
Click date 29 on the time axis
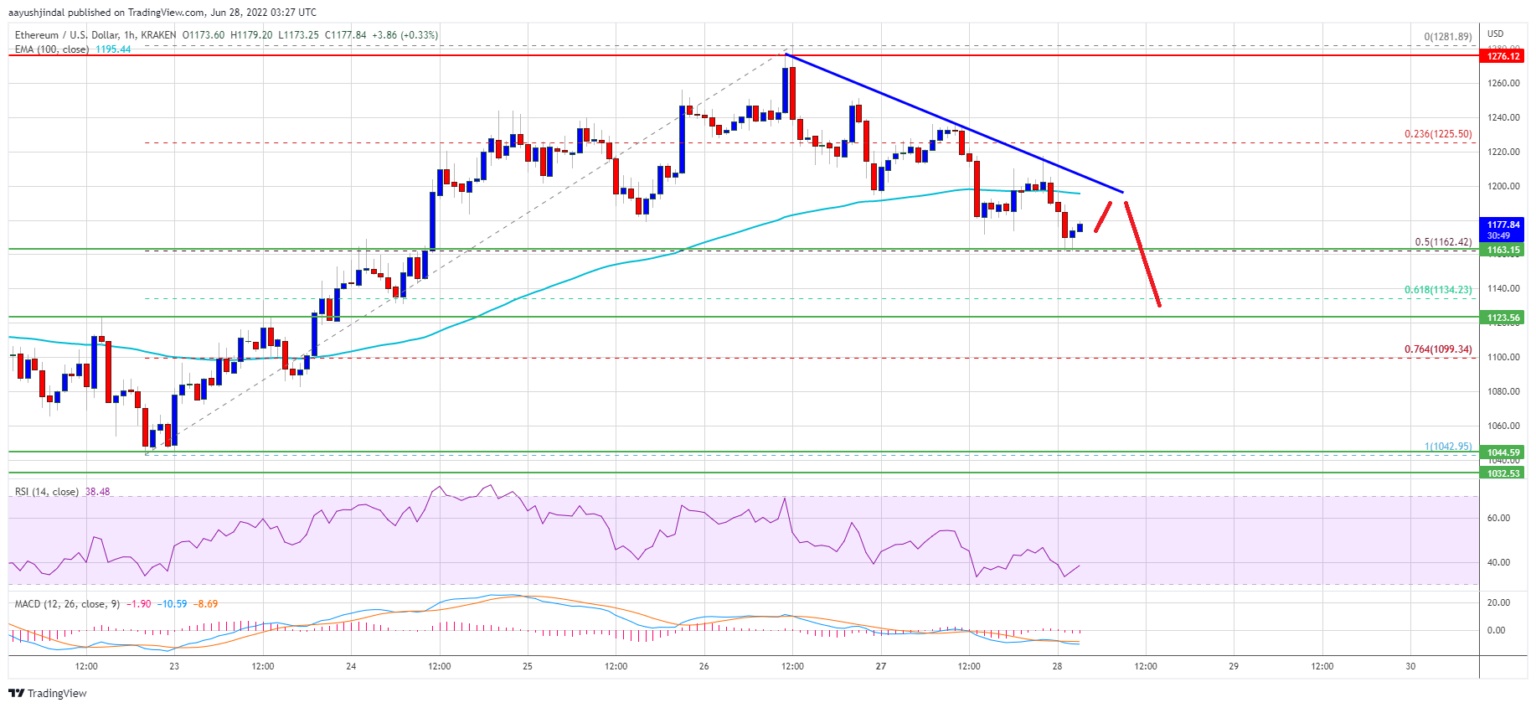1233,665
